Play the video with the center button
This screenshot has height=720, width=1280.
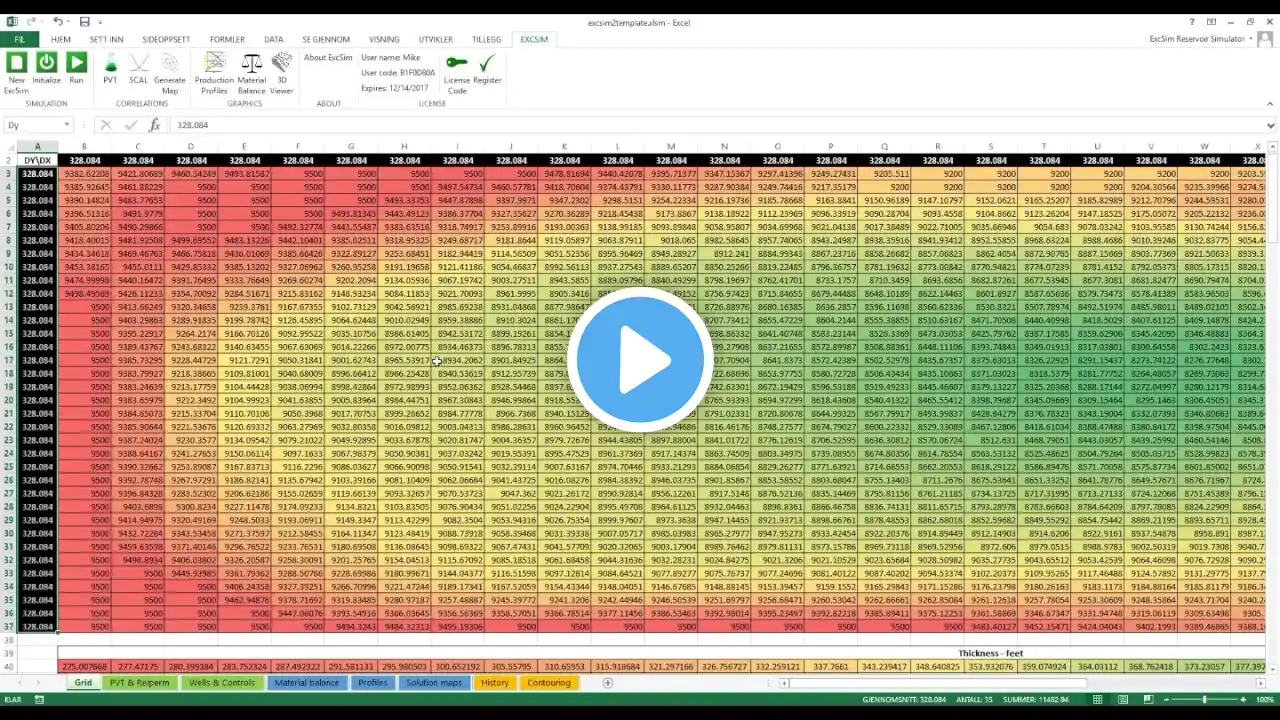640,360
